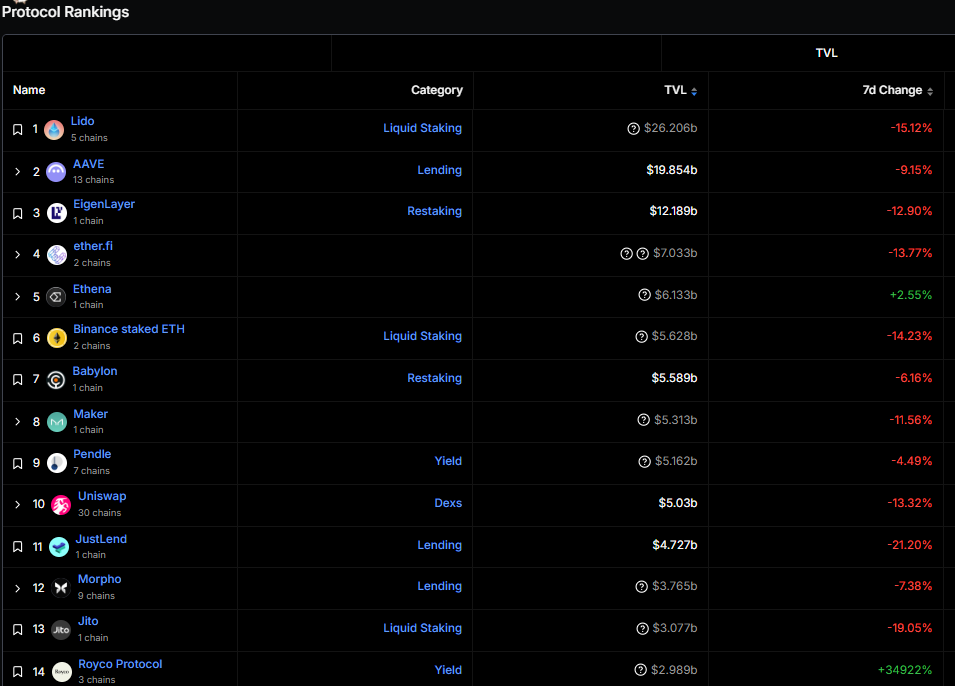Image resolution: width=955 pixels, height=686 pixels.
Task: Click the Lido protocol logo icon
Action: (54, 130)
